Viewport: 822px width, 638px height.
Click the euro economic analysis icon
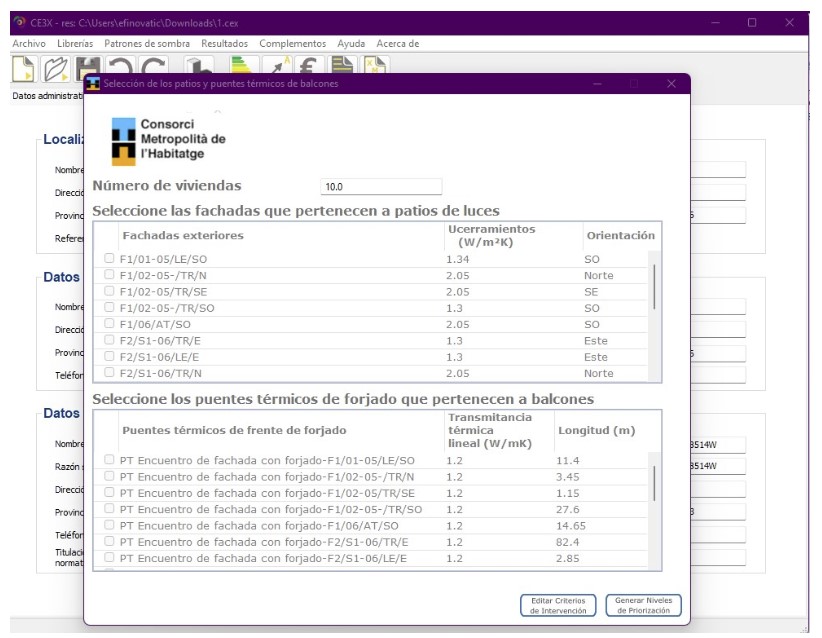309,64
